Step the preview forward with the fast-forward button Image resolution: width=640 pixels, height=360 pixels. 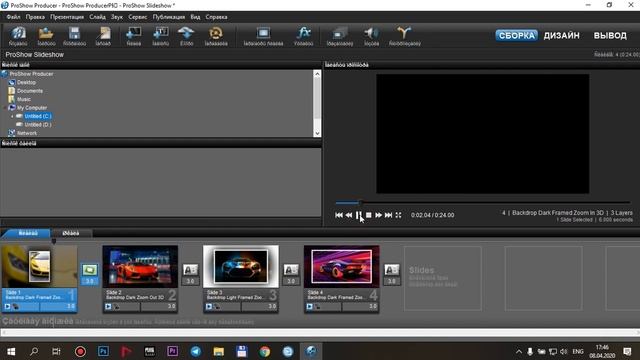(x=378, y=215)
